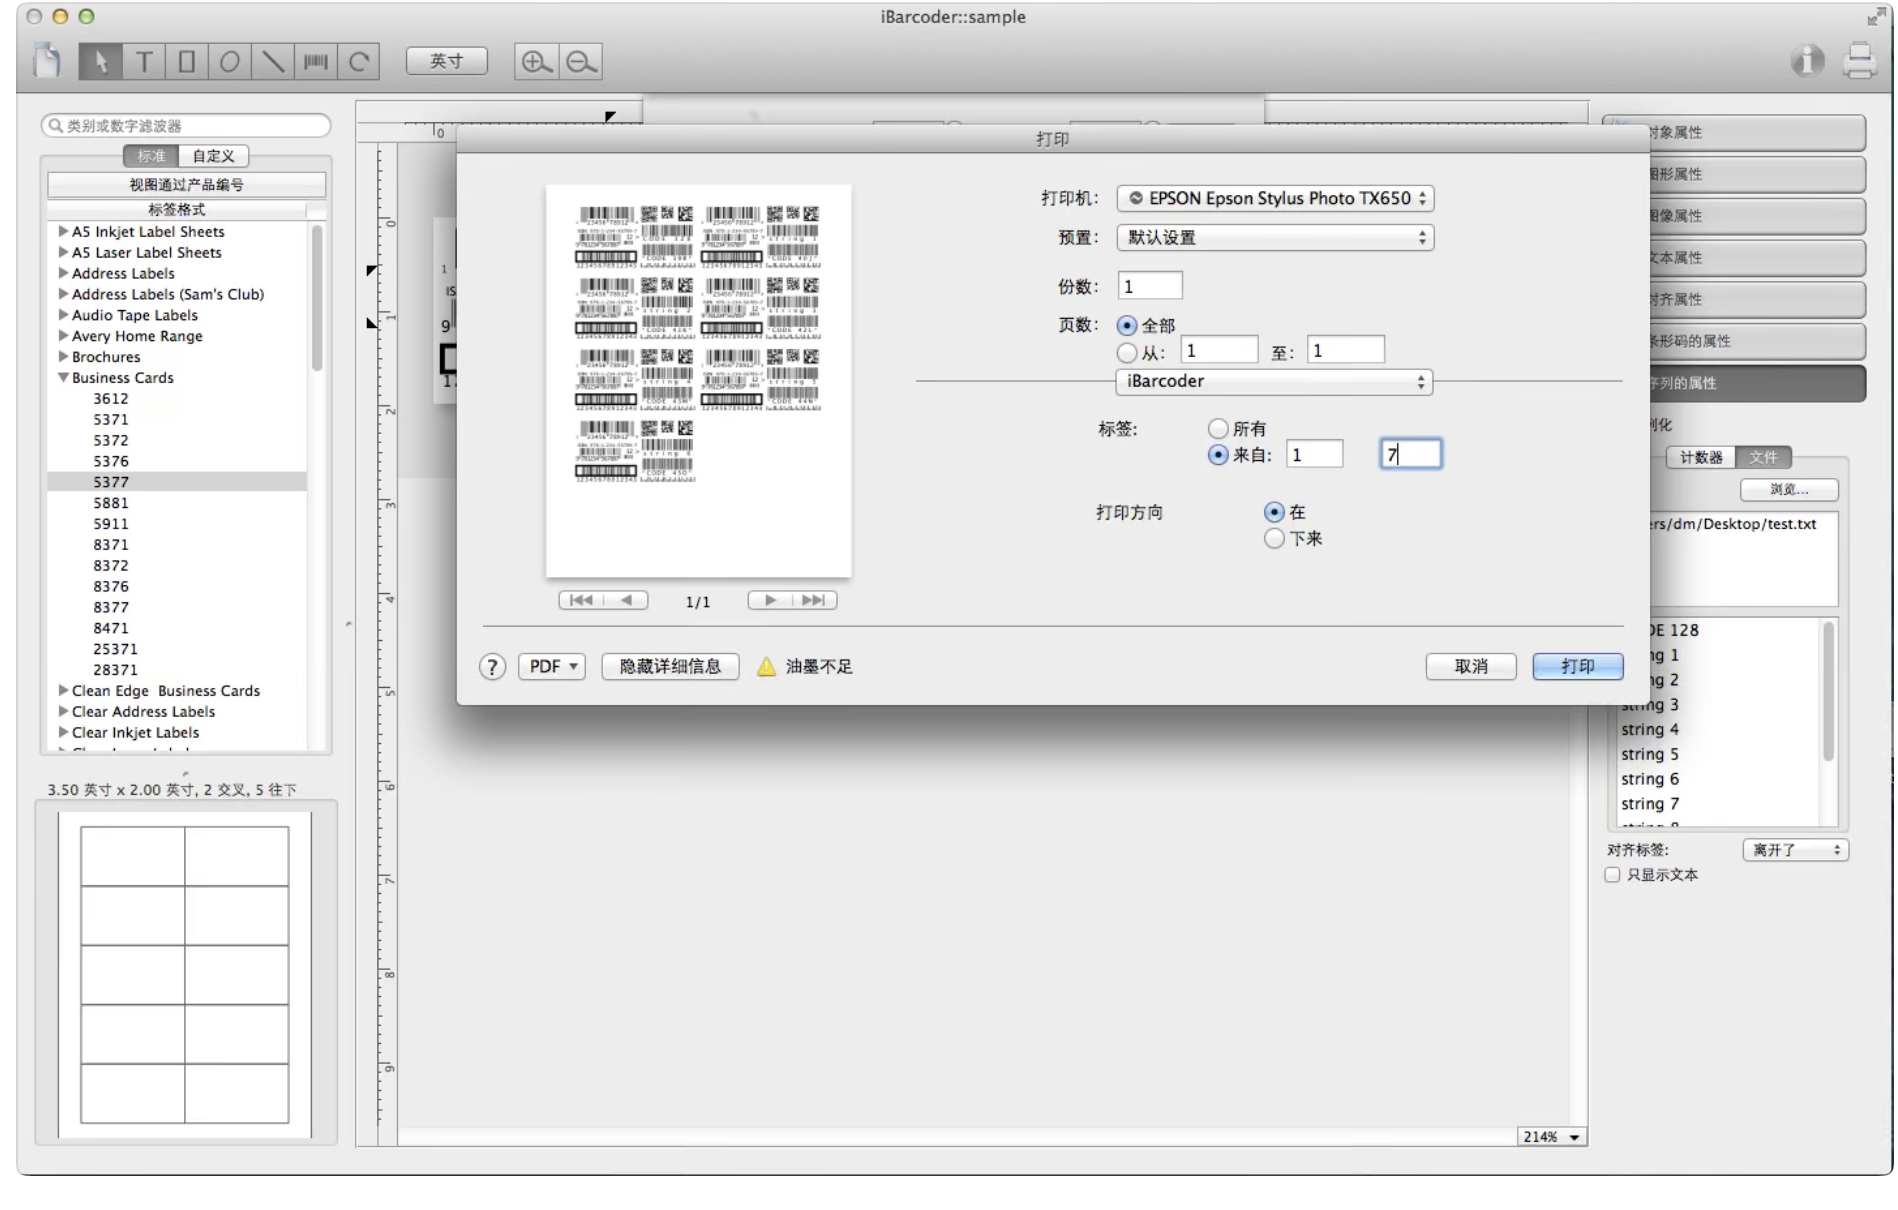Select the Text tool in toolbar
The image size is (1898, 1210).
(144, 62)
